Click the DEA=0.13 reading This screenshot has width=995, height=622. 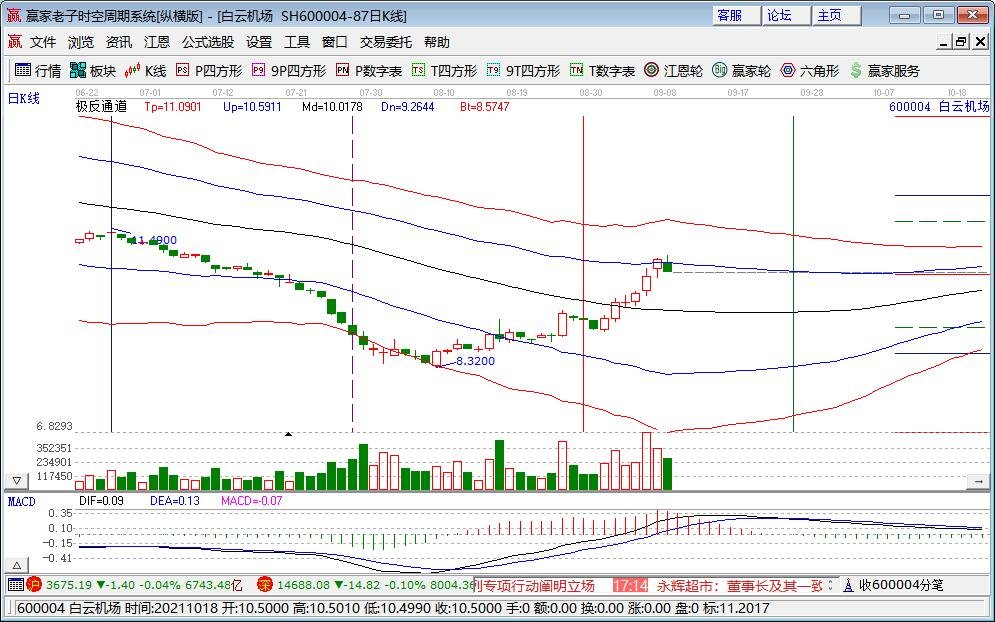pos(175,501)
